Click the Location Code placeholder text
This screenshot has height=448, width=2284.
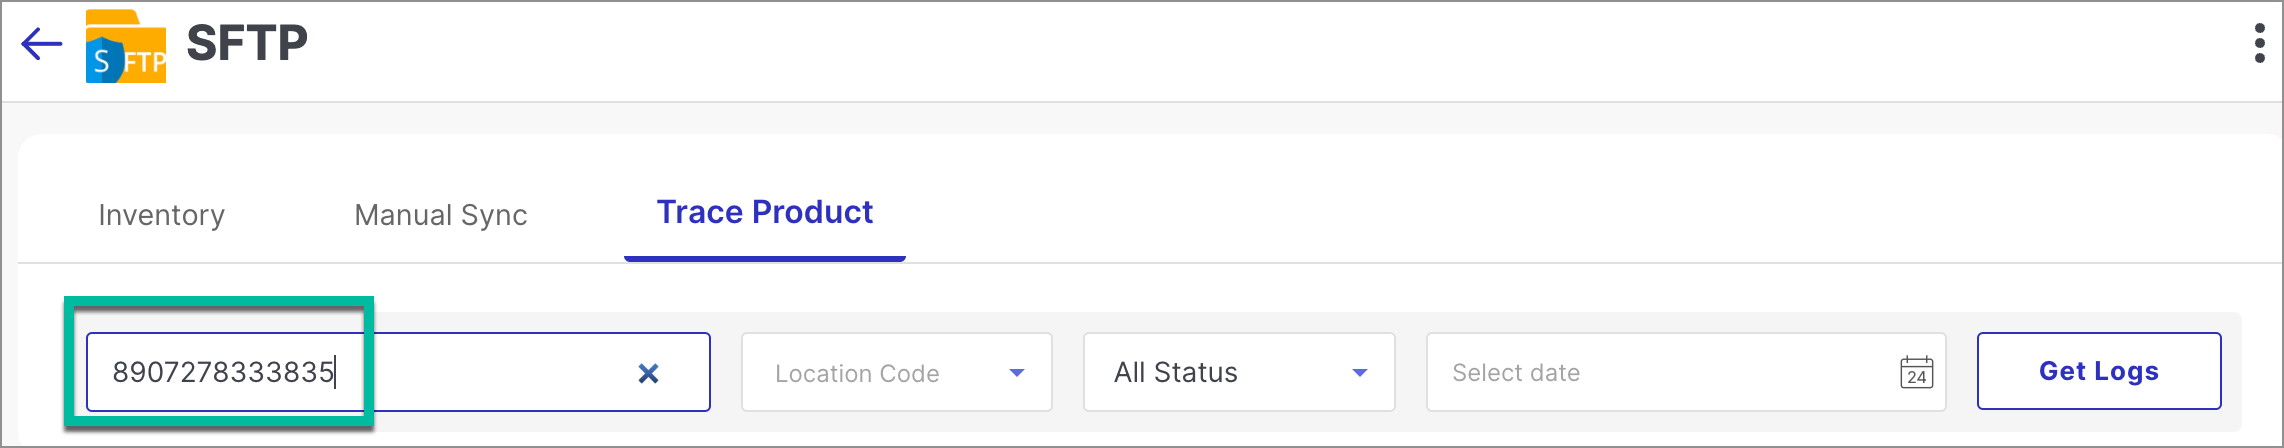857,373
